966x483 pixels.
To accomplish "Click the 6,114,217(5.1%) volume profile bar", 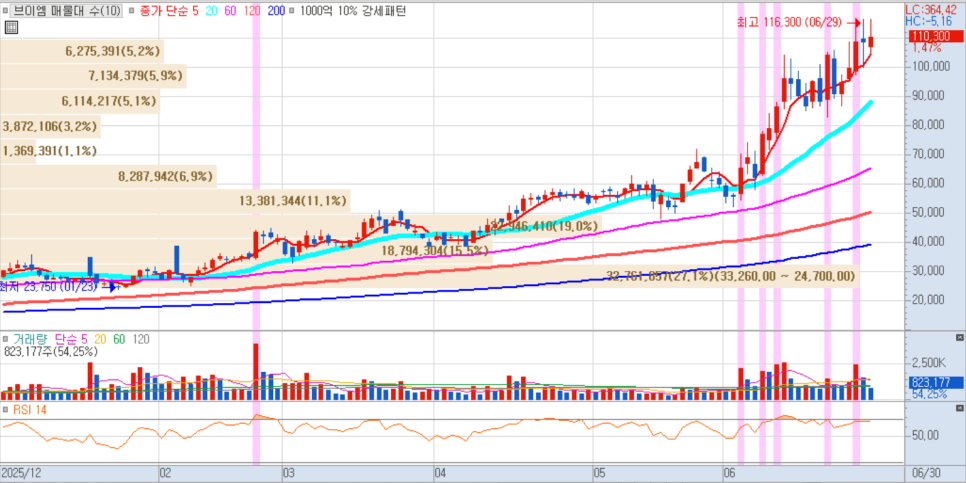I will click(x=79, y=100).
